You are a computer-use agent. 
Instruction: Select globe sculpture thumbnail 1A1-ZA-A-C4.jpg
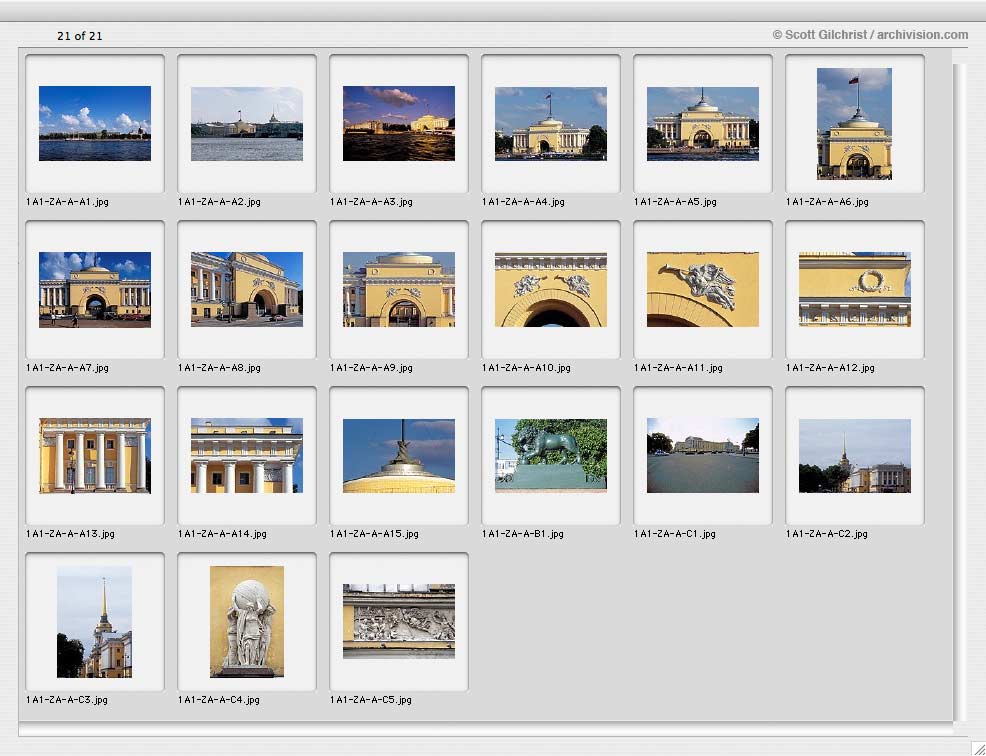click(247, 621)
